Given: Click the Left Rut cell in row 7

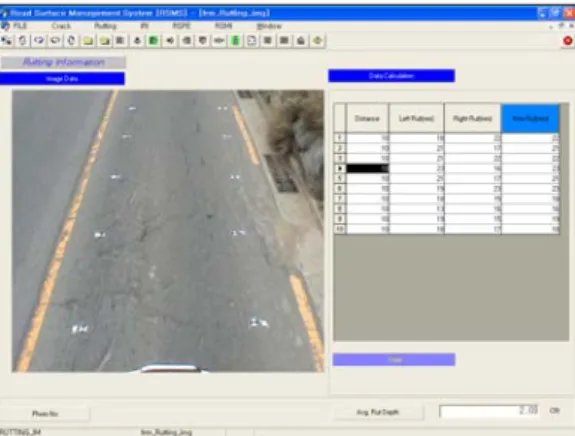Looking at the screenshot, I should 417,199.
